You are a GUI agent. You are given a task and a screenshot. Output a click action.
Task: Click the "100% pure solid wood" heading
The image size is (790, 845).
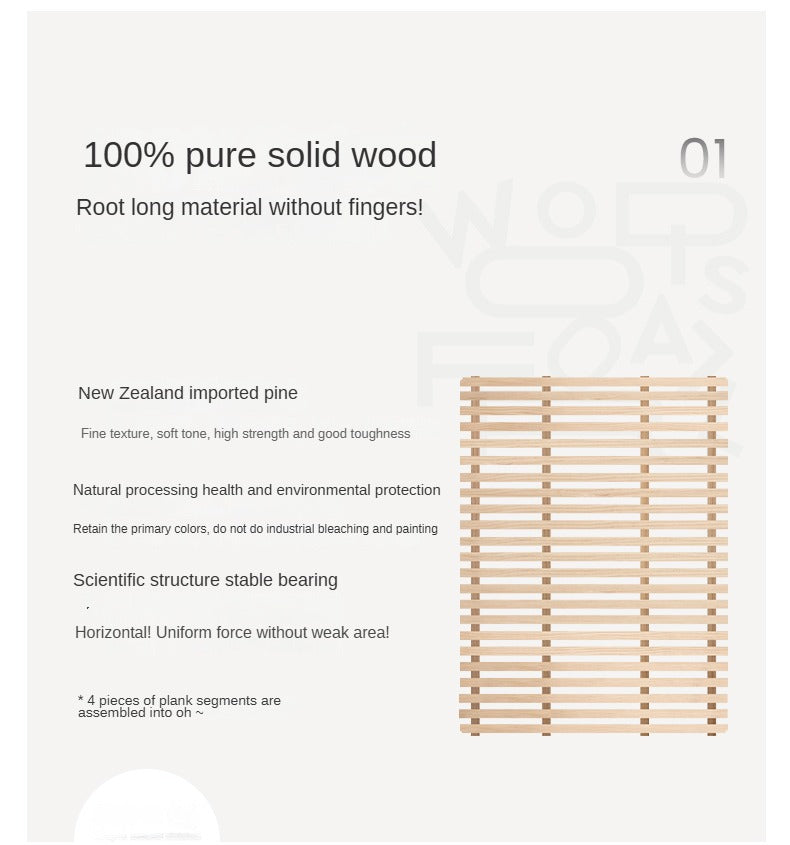pyautogui.click(x=260, y=155)
